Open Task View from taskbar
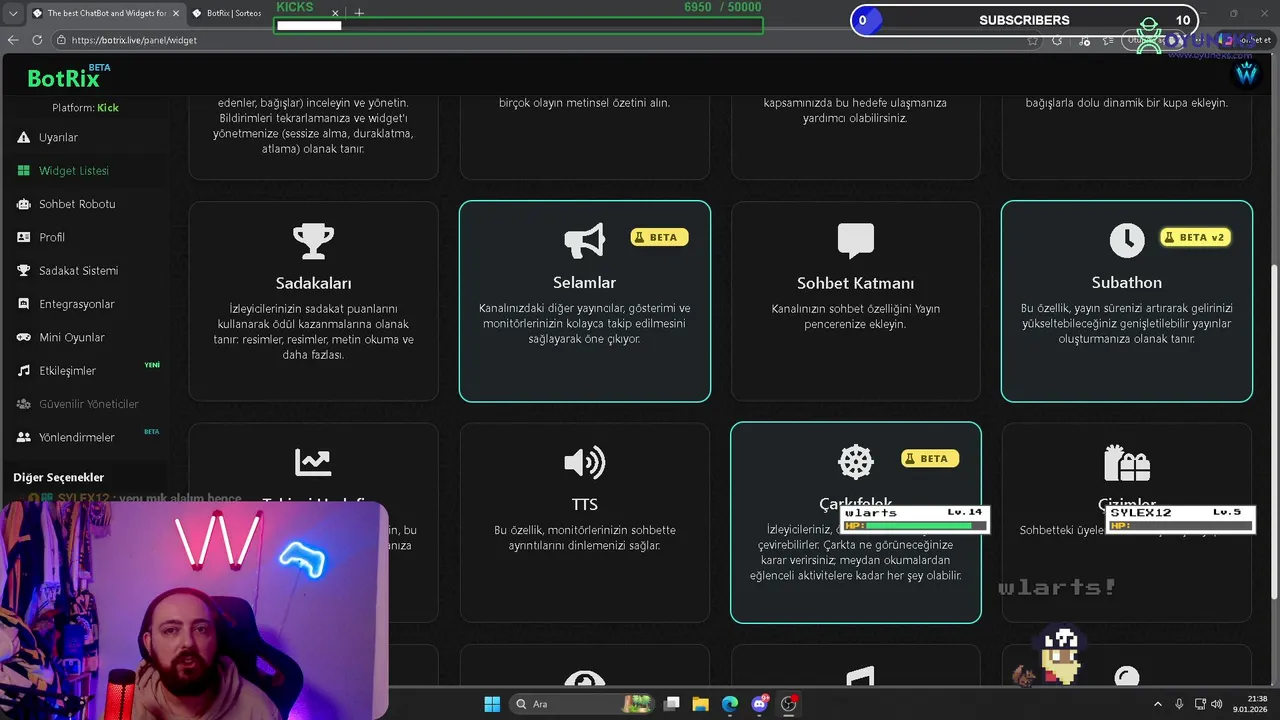This screenshot has height=720, width=1280. coord(672,704)
